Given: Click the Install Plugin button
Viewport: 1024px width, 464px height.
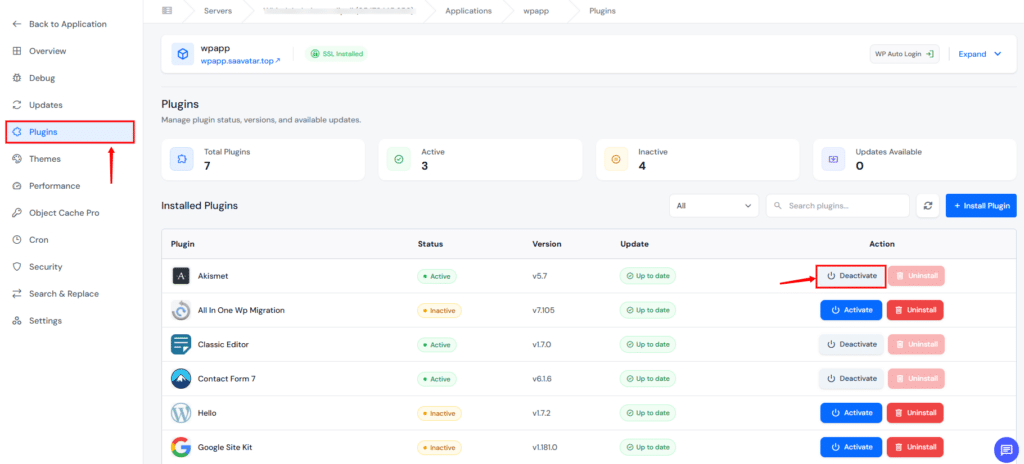Looking at the screenshot, I should (981, 205).
